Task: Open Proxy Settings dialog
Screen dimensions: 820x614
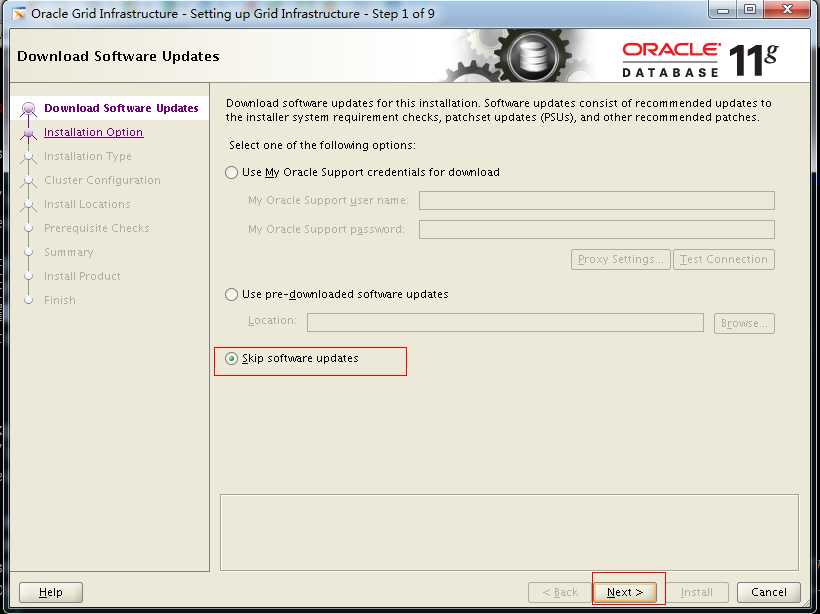Action: pos(620,259)
